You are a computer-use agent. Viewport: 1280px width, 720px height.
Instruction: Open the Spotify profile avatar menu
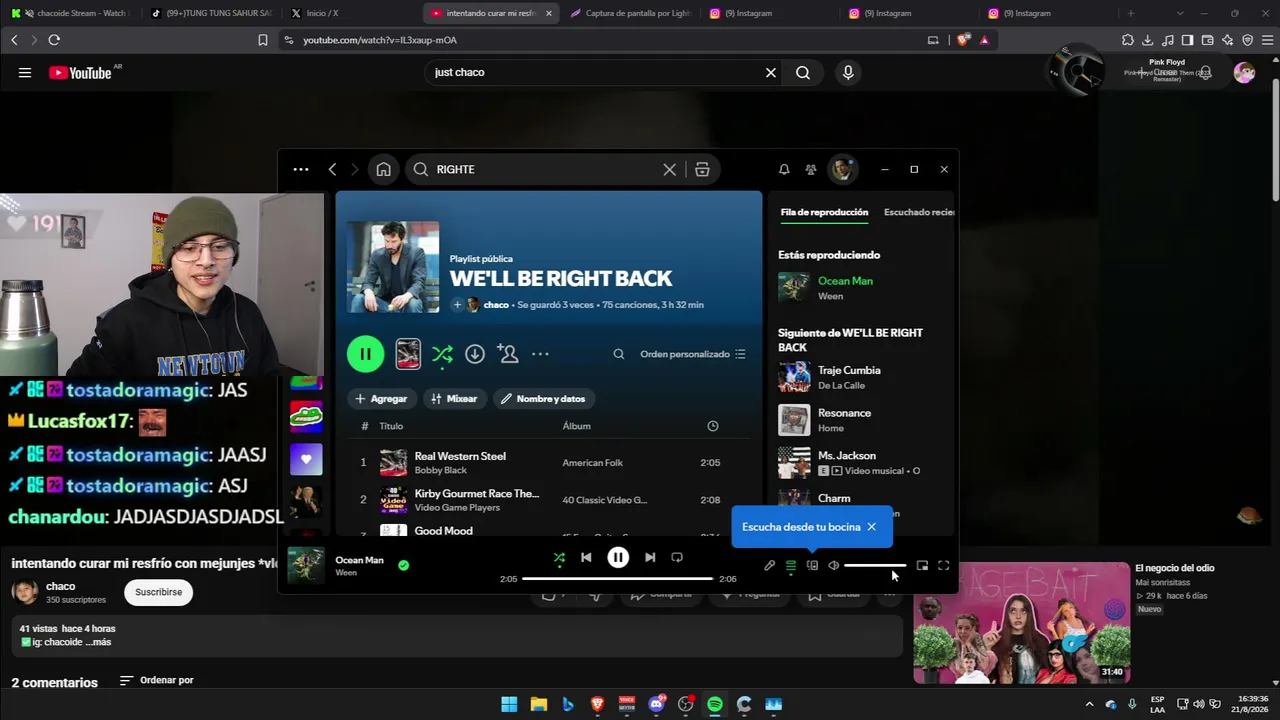(843, 169)
